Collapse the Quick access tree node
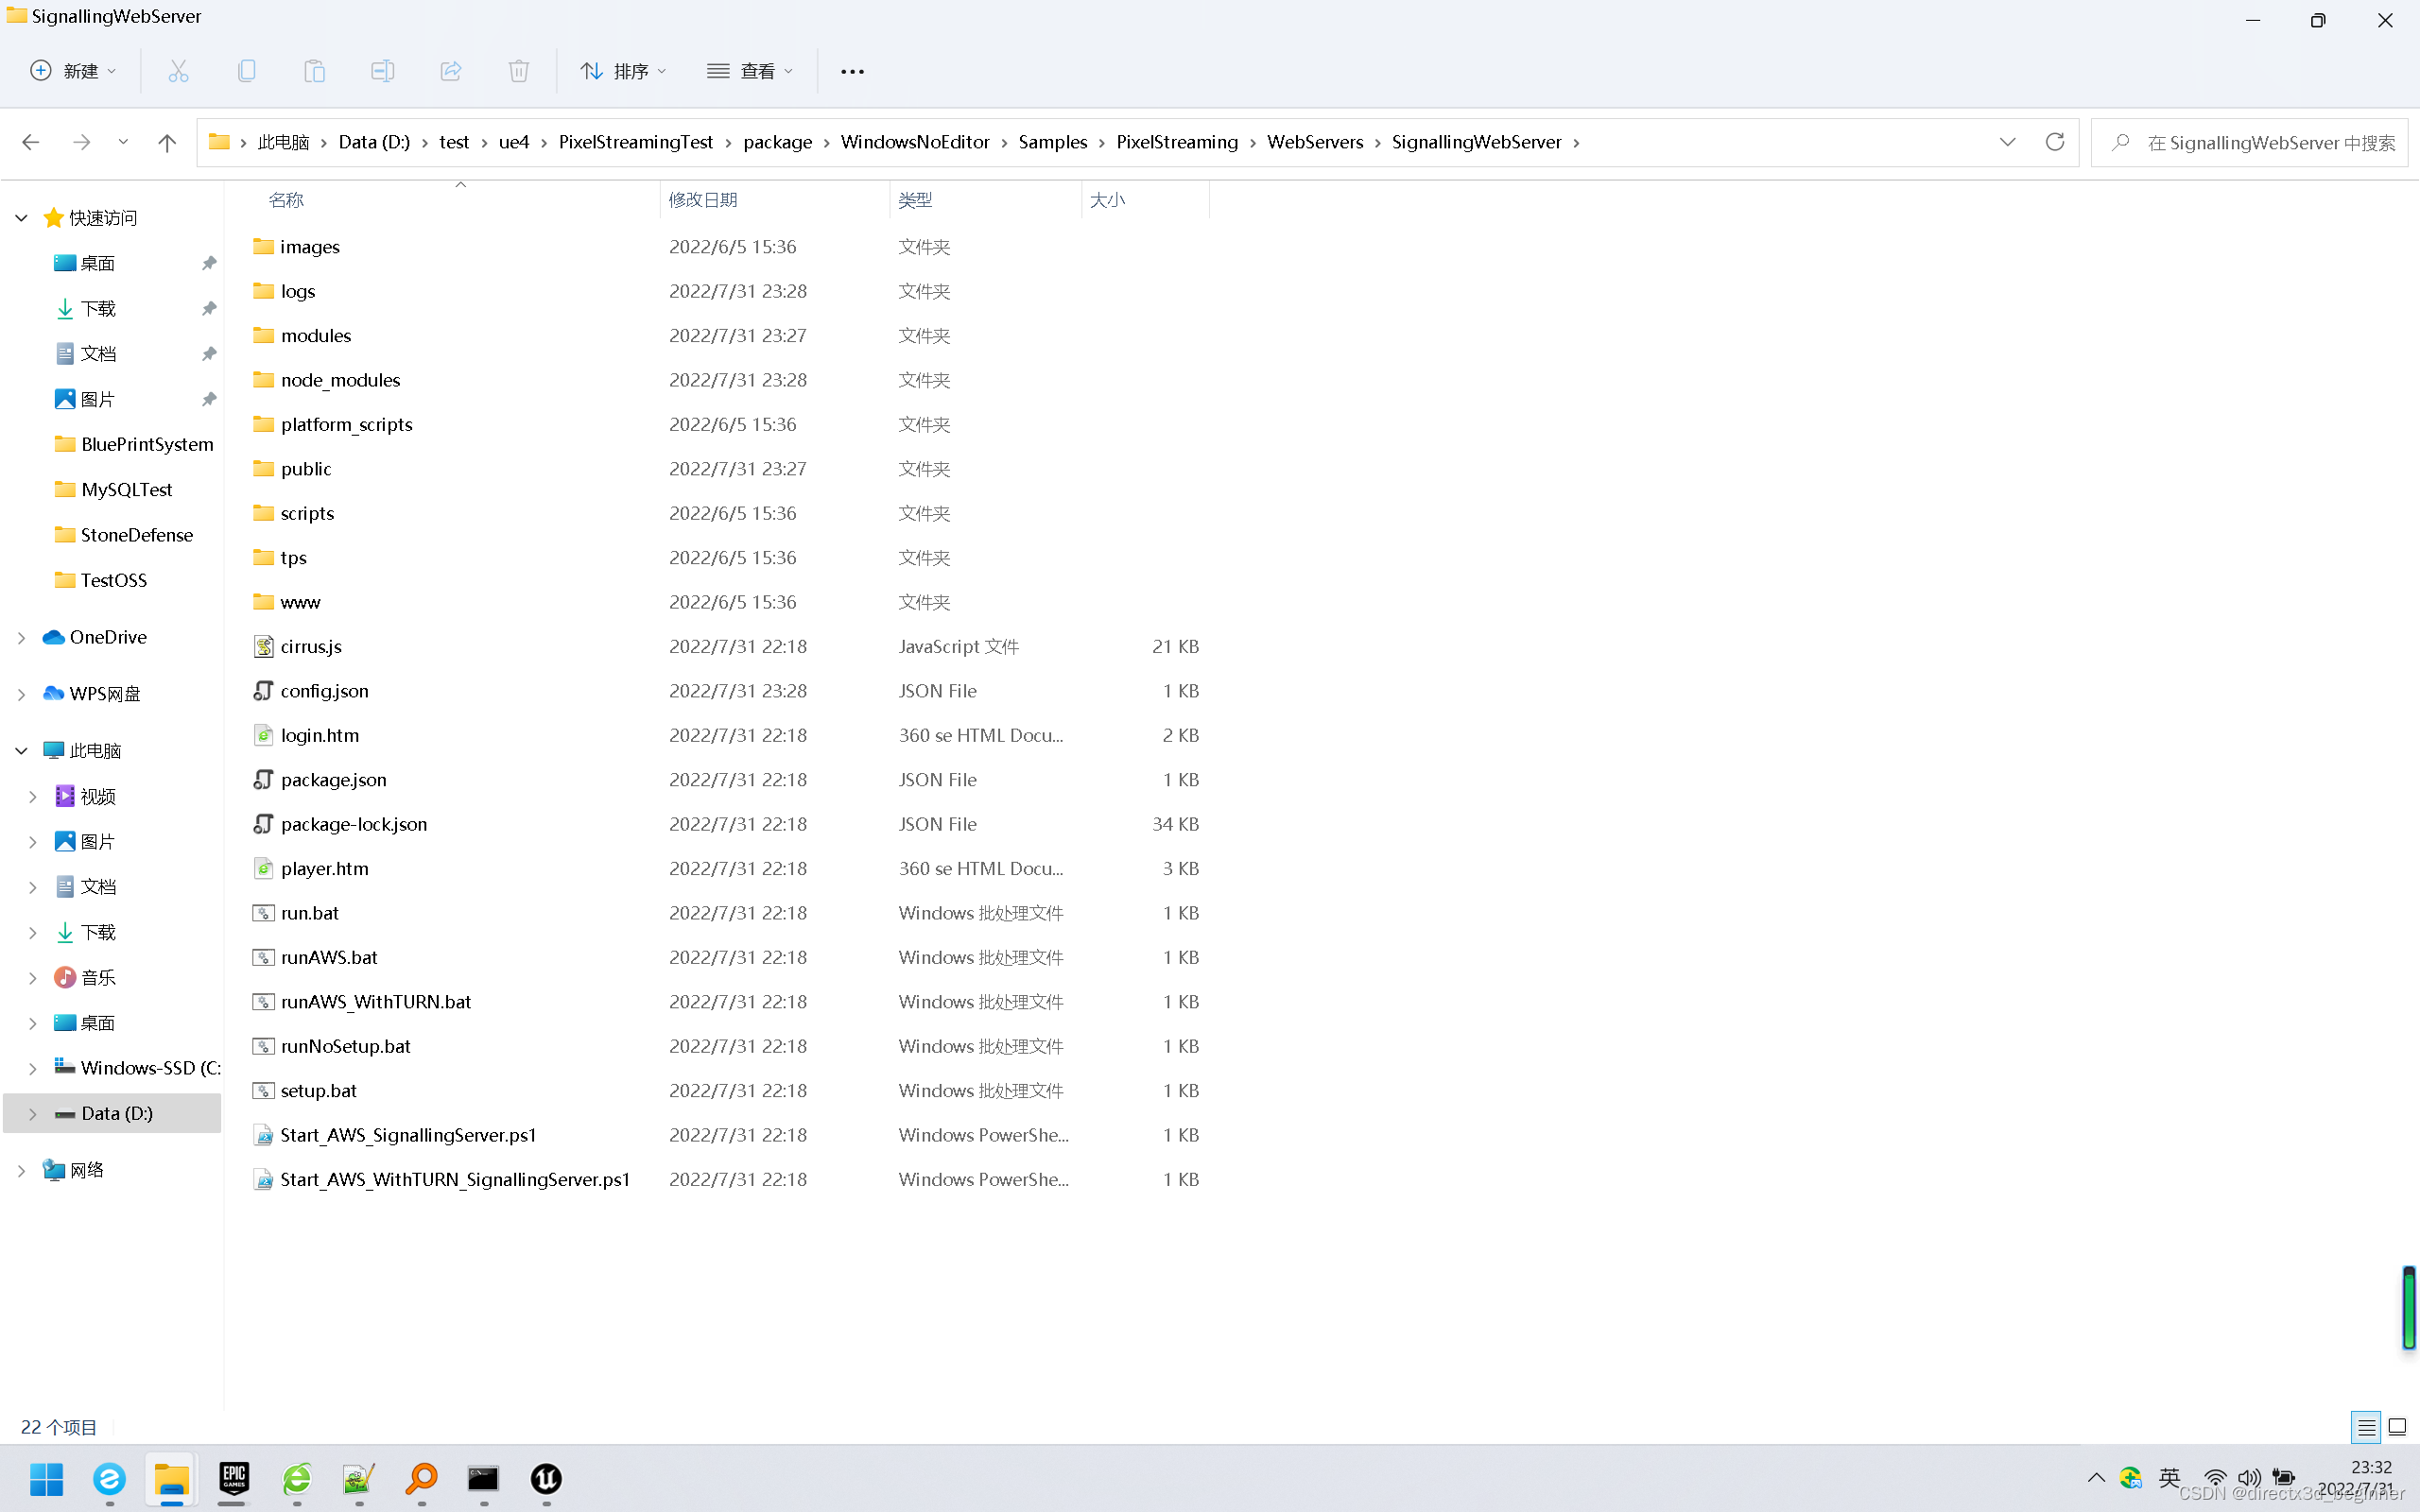Viewport: 2420px width, 1512px height. click(21, 218)
